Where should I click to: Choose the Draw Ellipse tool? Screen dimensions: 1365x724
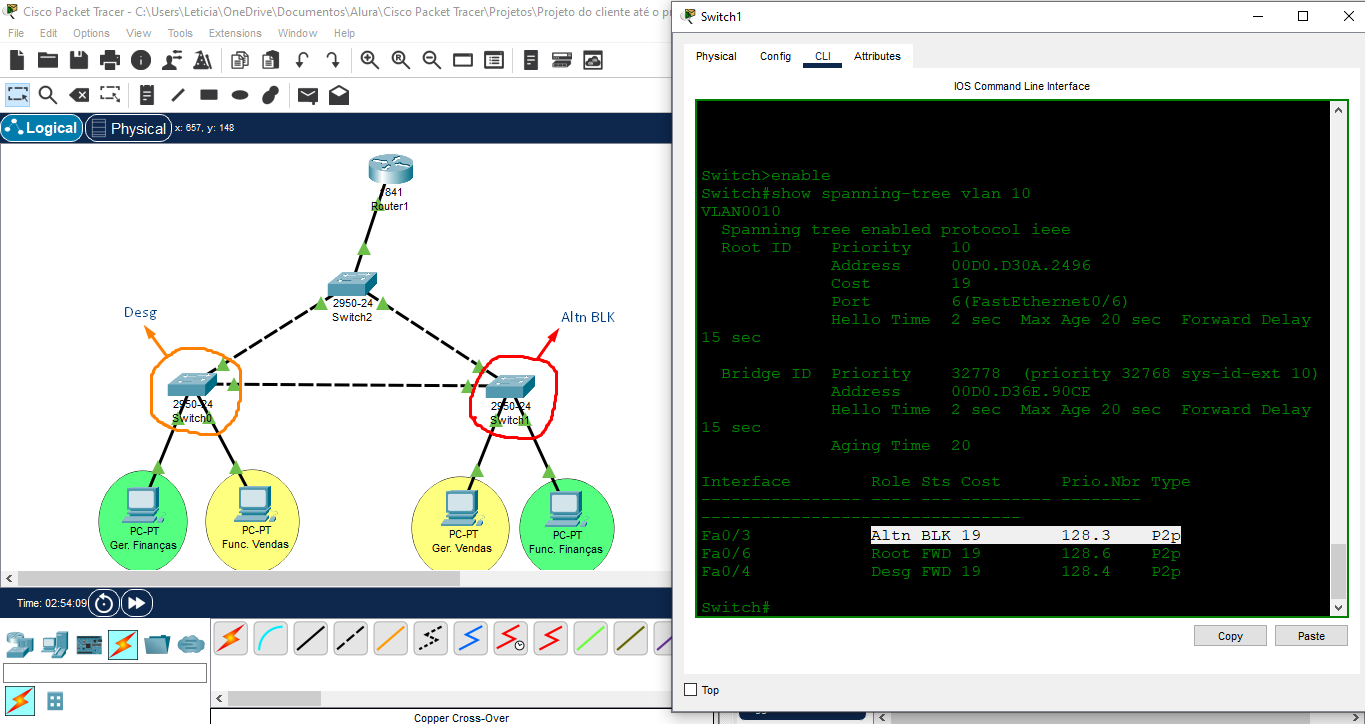240,95
